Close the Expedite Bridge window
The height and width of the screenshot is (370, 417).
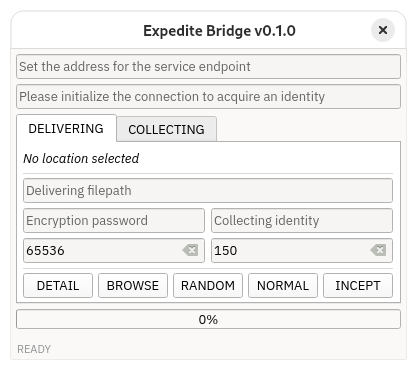(383, 30)
